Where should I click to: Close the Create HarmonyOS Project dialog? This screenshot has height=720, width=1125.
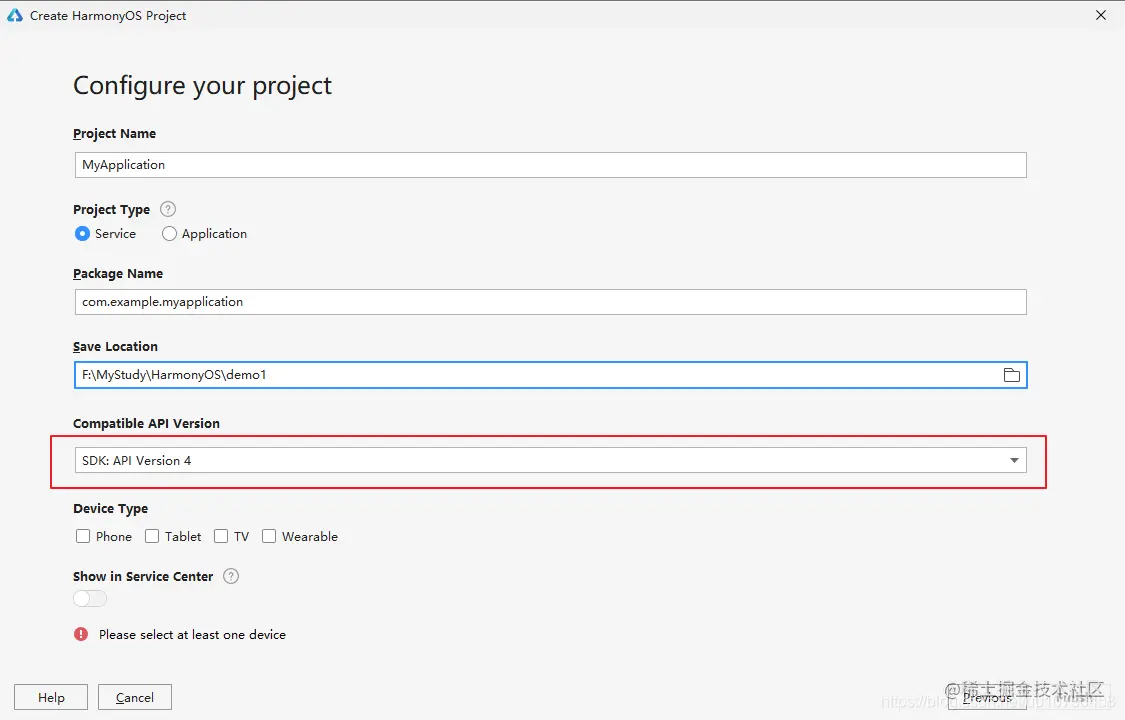pyautogui.click(x=1101, y=15)
